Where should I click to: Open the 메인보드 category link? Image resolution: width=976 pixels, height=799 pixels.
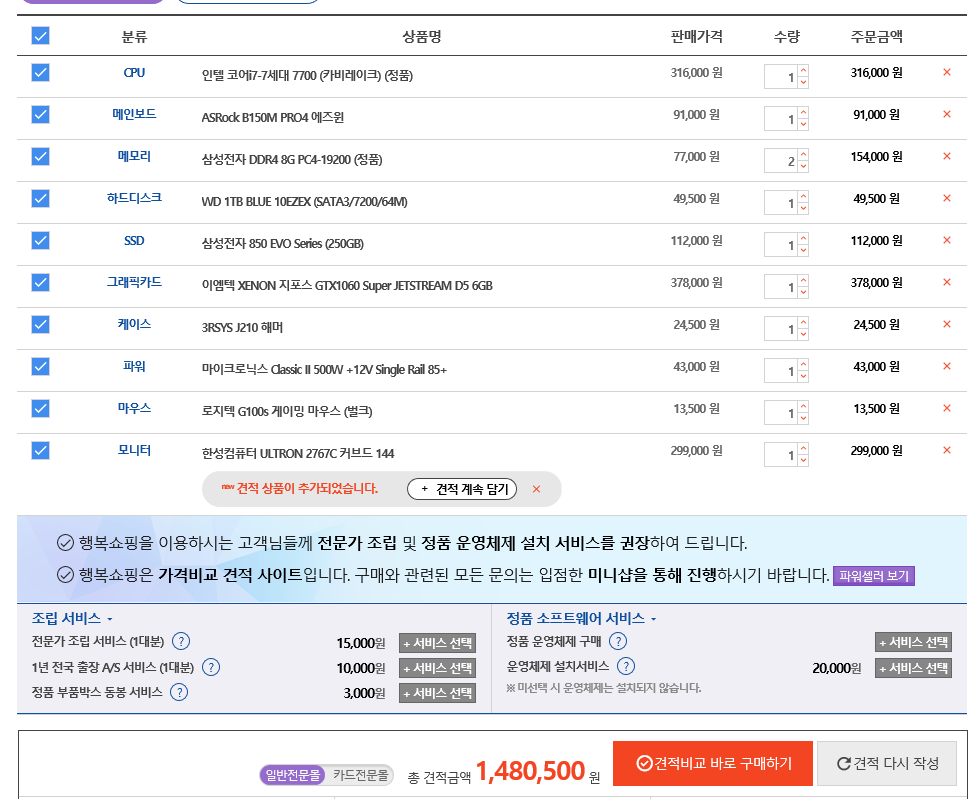(134, 114)
